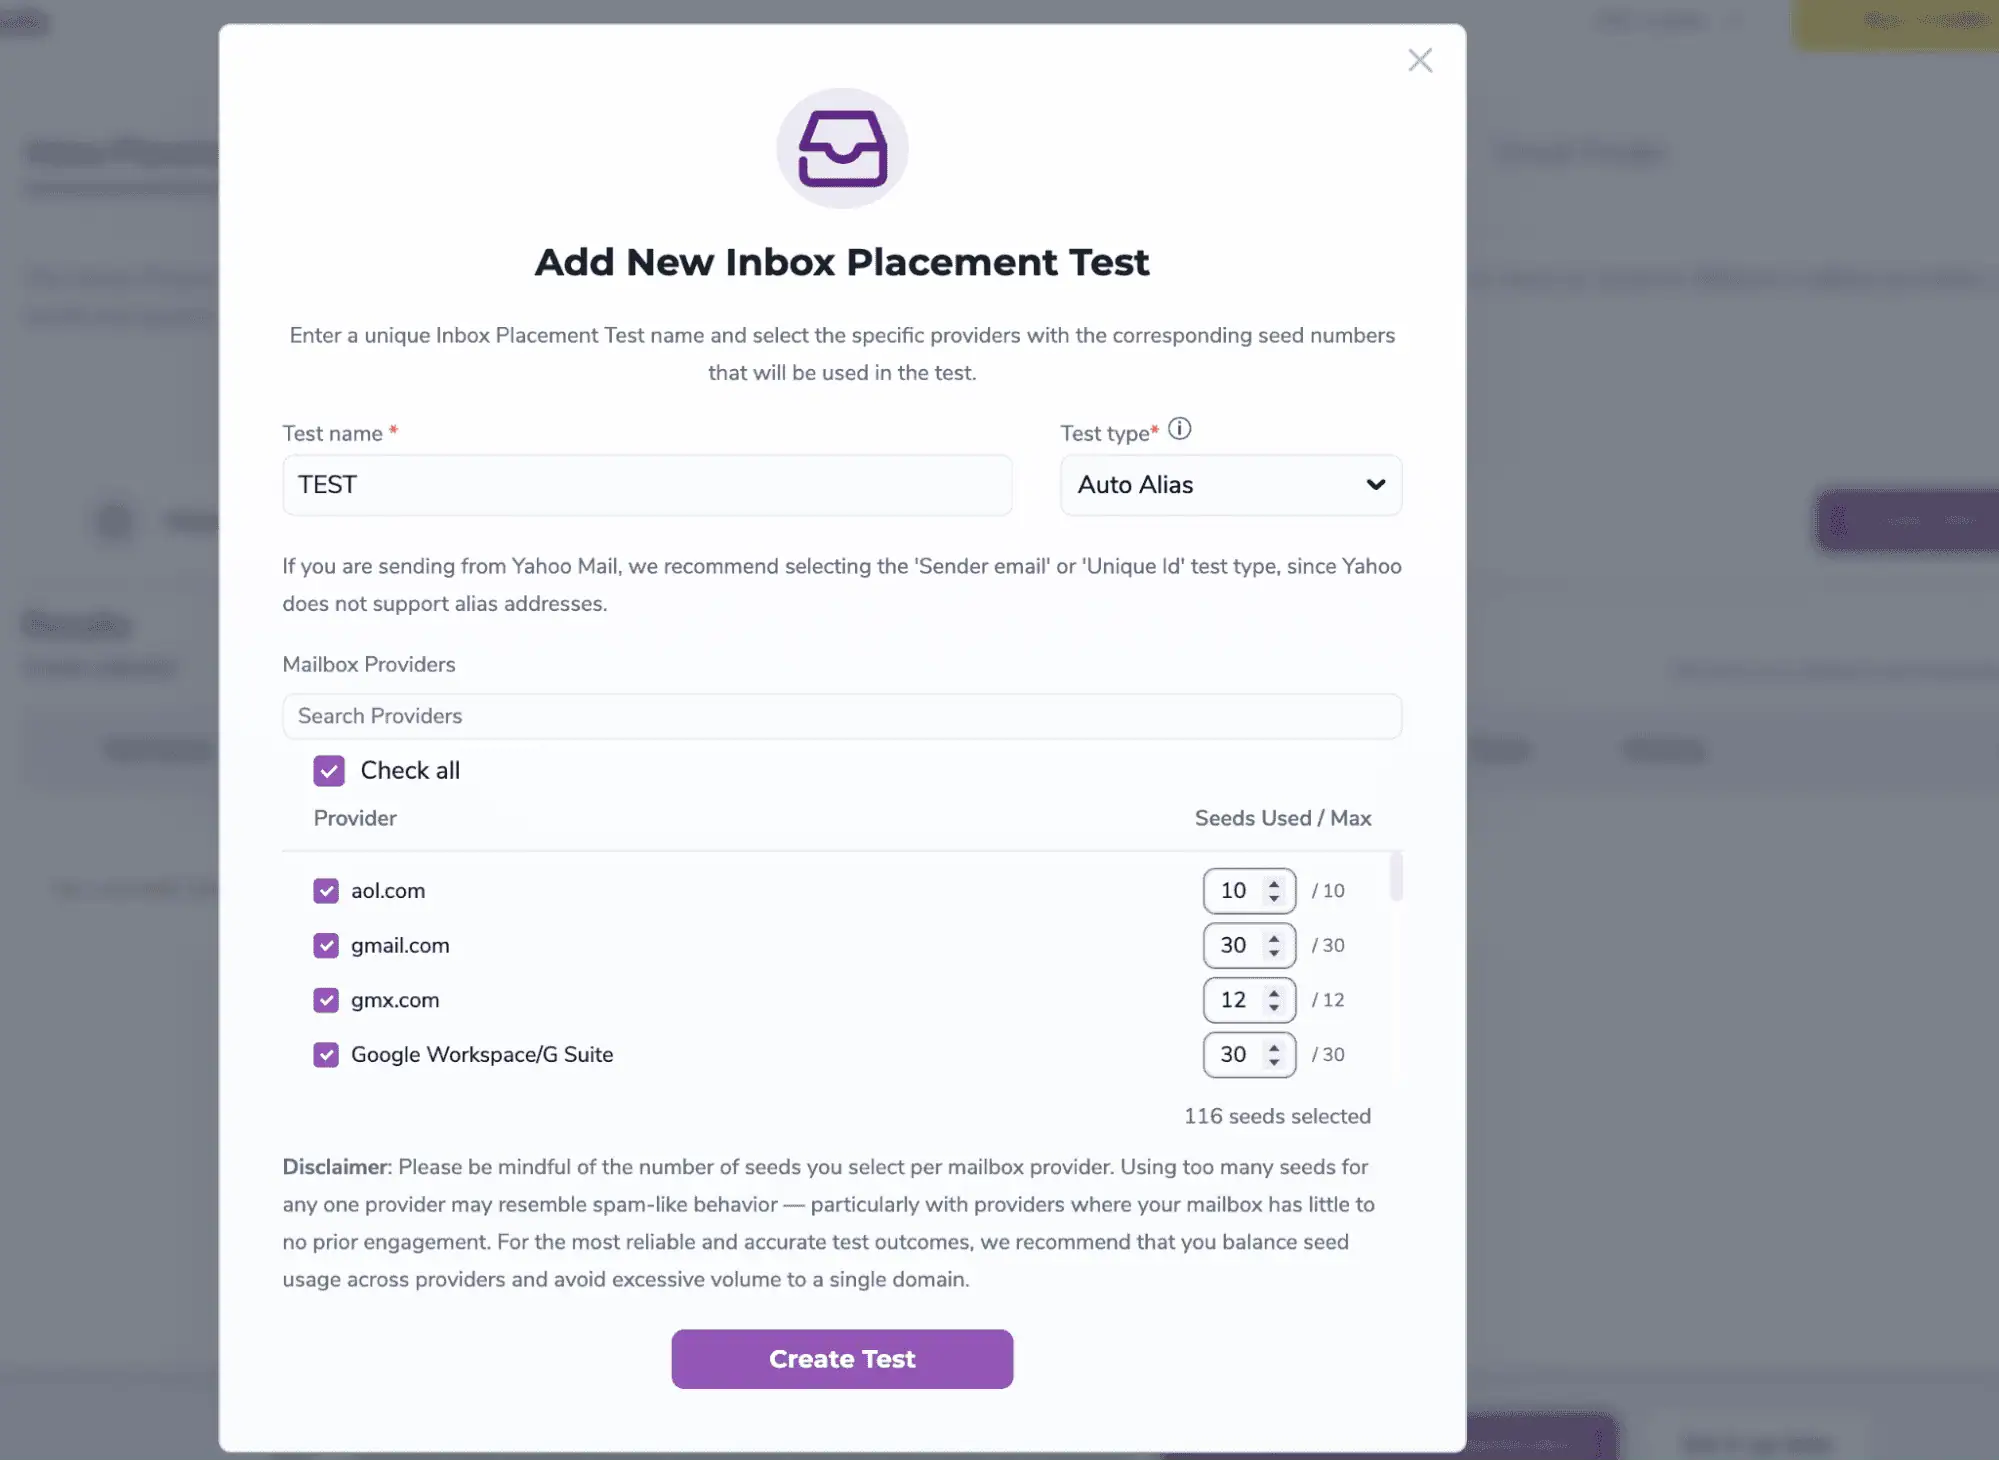Increase gmx.com seeds with the up arrow
Image resolution: width=1999 pixels, height=1461 pixels.
1273,992
